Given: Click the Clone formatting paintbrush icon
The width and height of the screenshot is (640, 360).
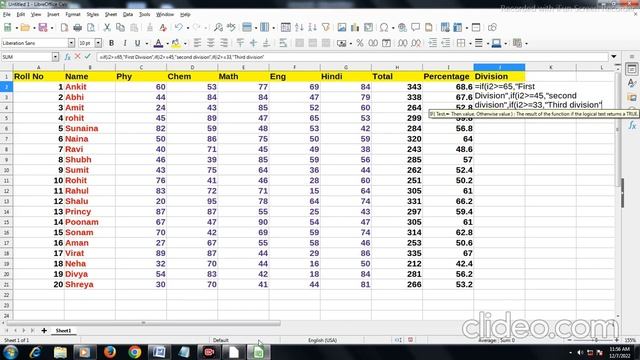Looking at the screenshot, I should (x=150, y=28).
